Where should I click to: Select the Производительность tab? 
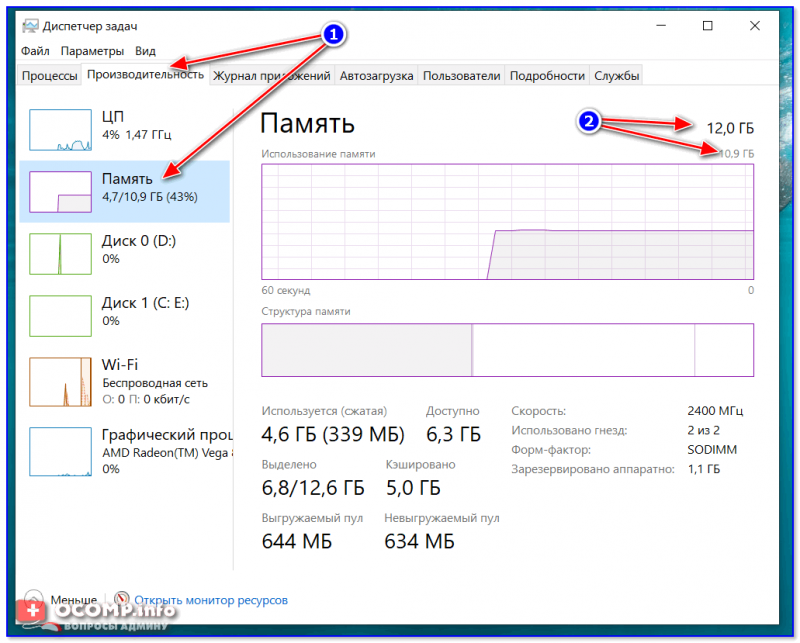coord(145,75)
